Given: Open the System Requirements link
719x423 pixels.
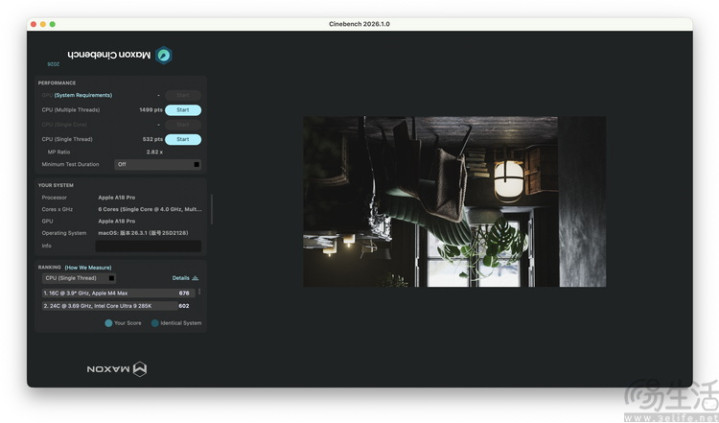Looking at the screenshot, I should 83,95.
